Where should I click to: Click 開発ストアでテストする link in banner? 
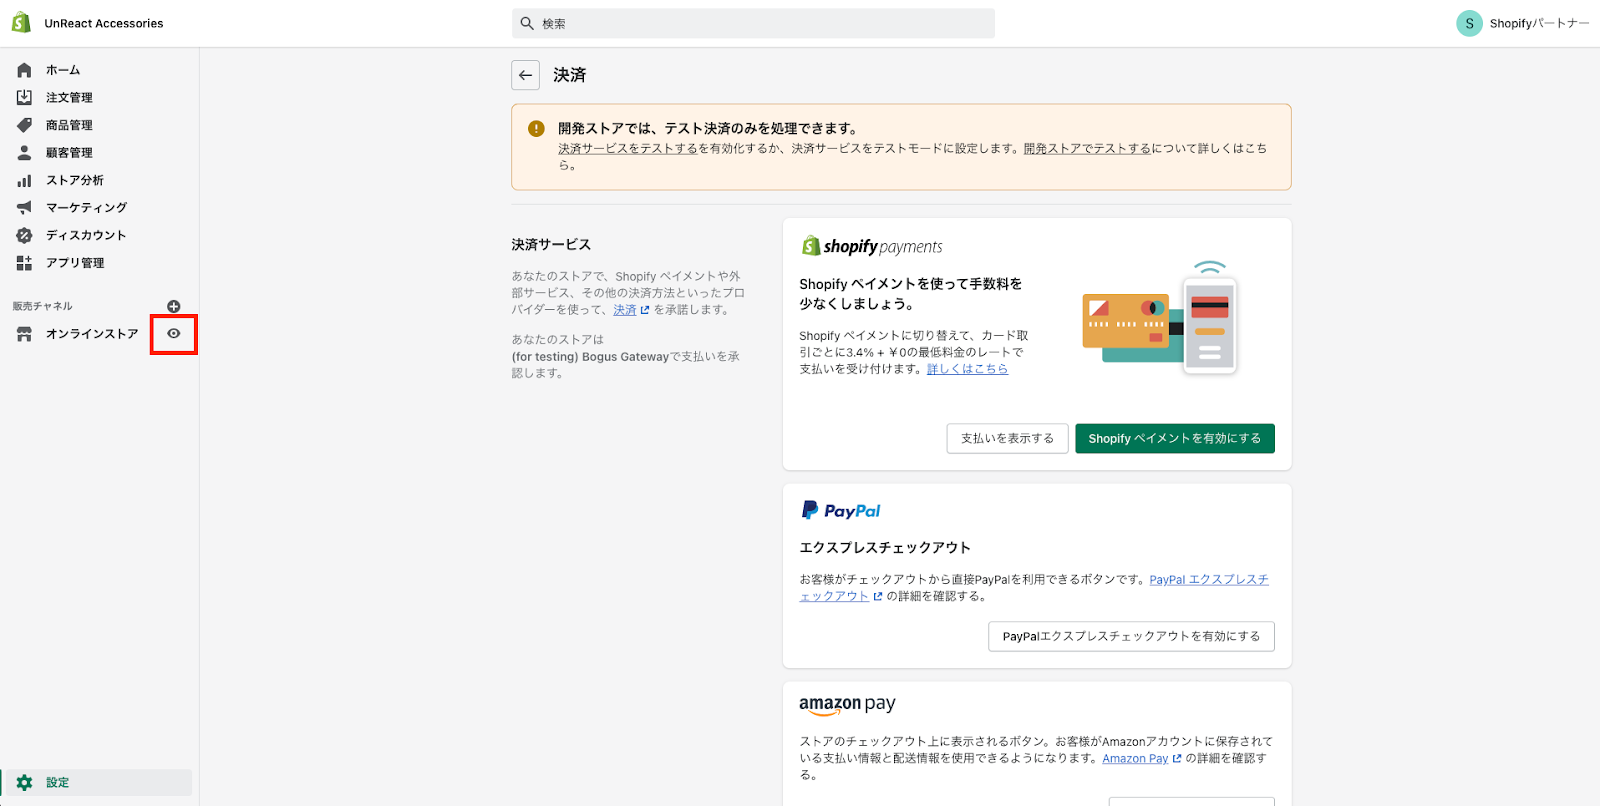pyautogui.click(x=1087, y=148)
